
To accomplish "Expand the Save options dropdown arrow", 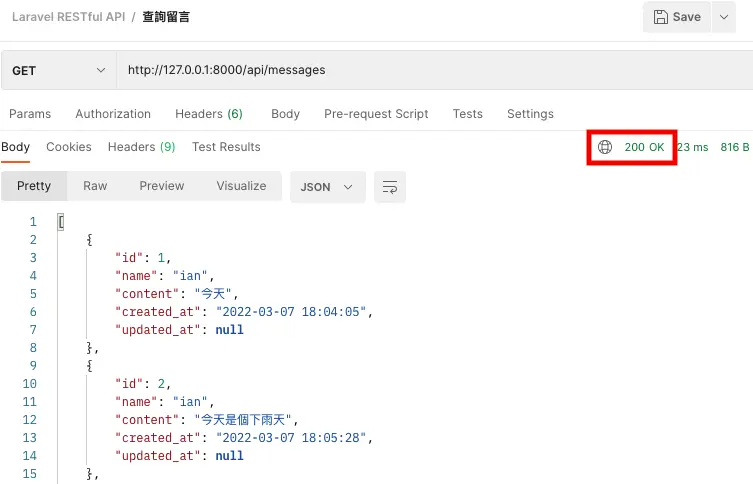I will [724, 17].
